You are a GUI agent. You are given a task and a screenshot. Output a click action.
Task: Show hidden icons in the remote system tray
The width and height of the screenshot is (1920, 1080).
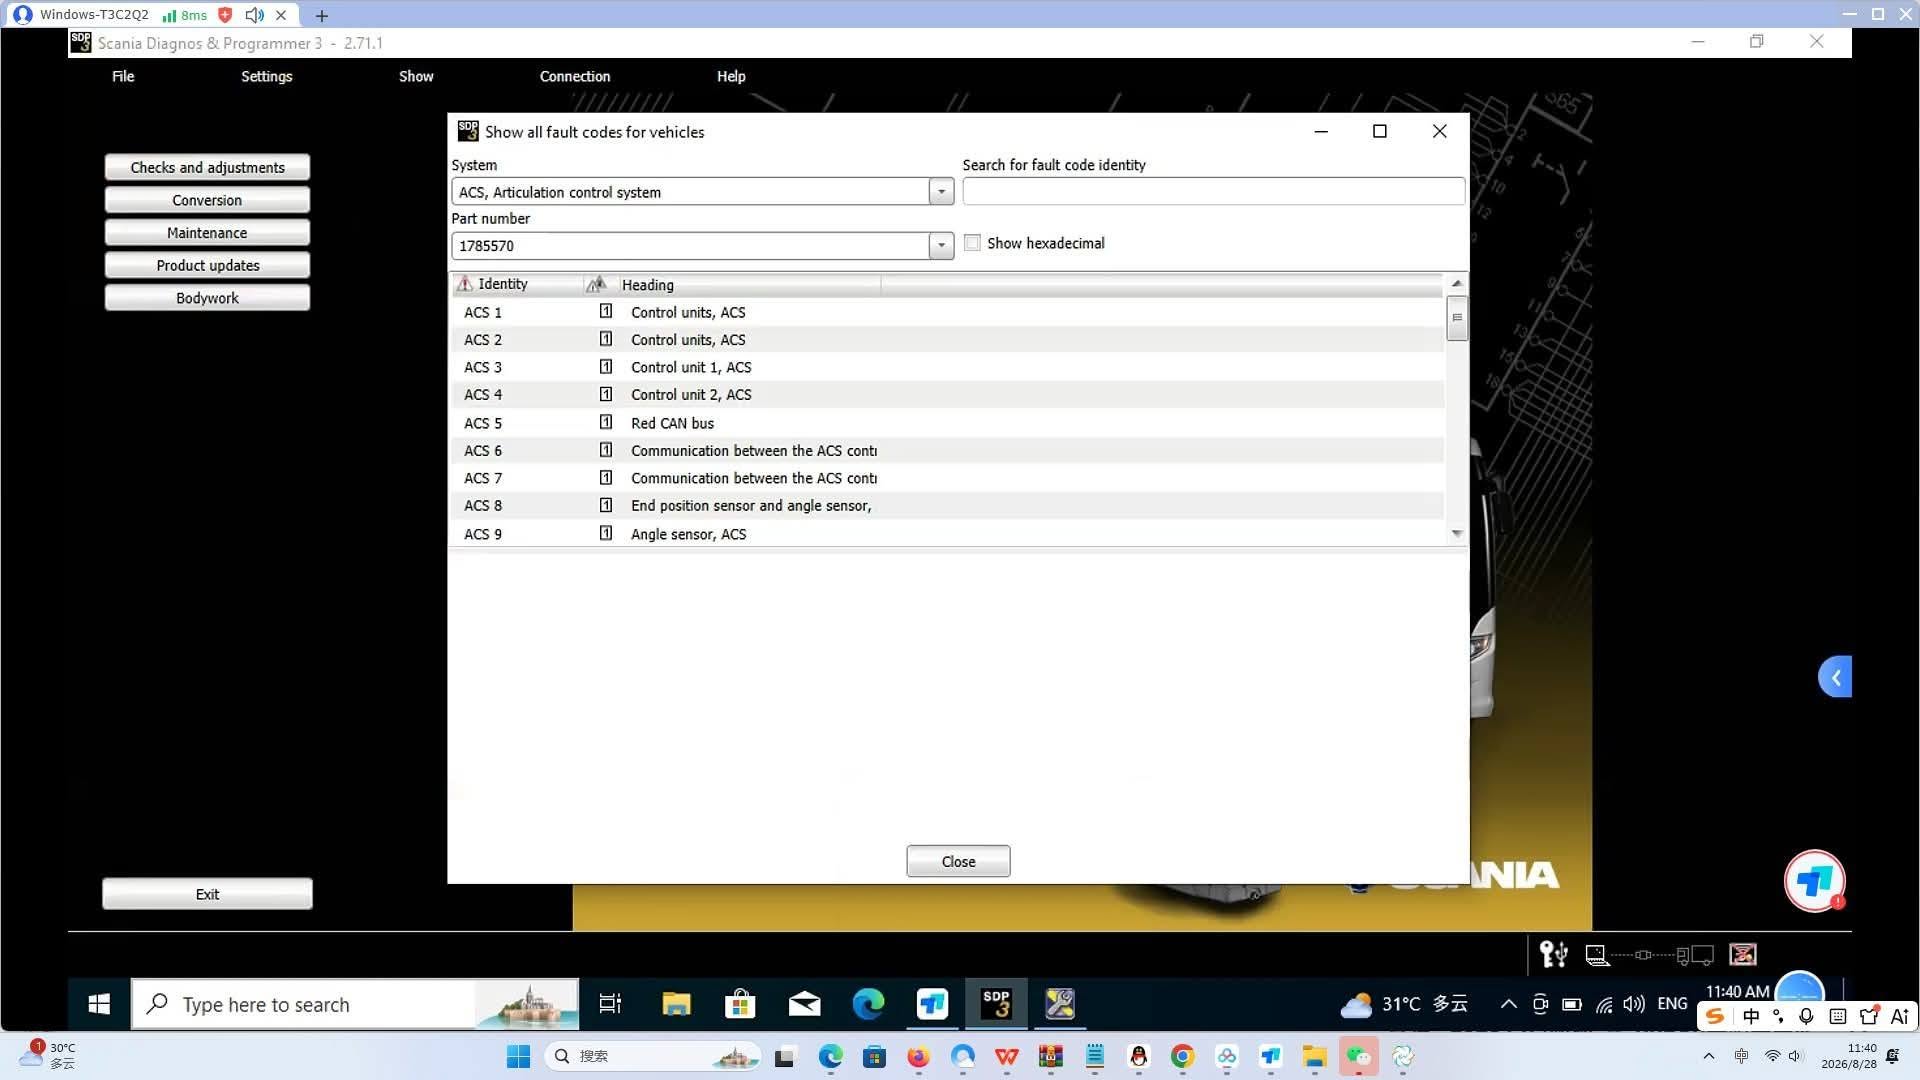(x=1508, y=1004)
